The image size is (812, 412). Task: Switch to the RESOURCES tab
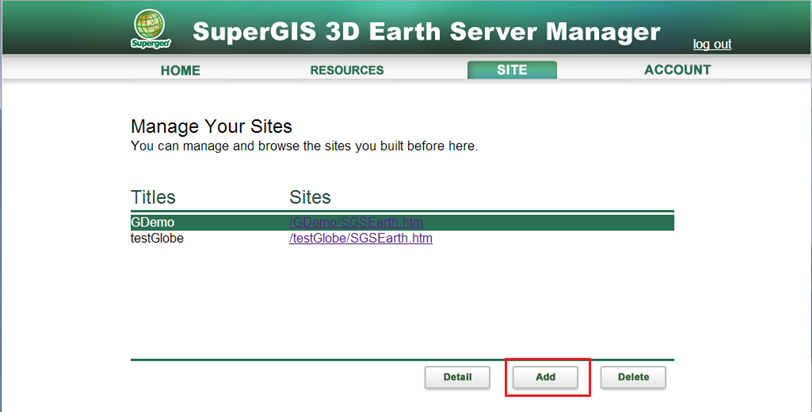(x=347, y=70)
